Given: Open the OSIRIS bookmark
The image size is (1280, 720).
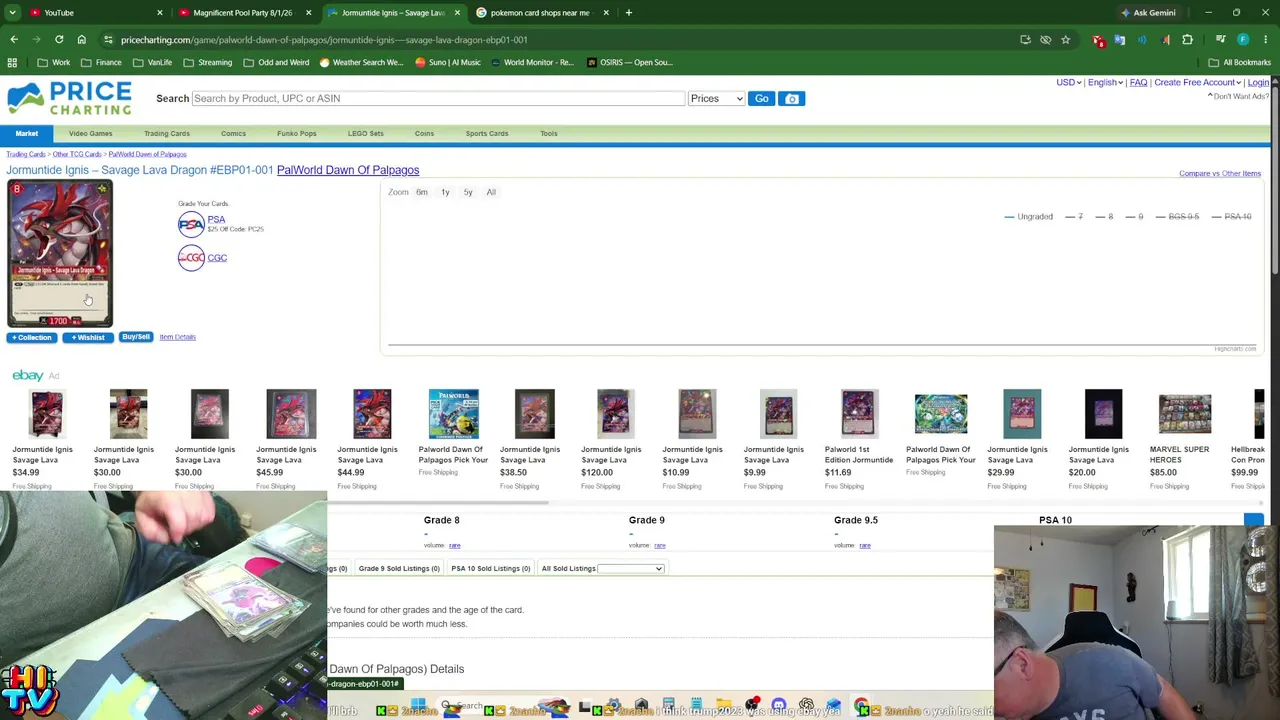Looking at the screenshot, I should coord(629,62).
